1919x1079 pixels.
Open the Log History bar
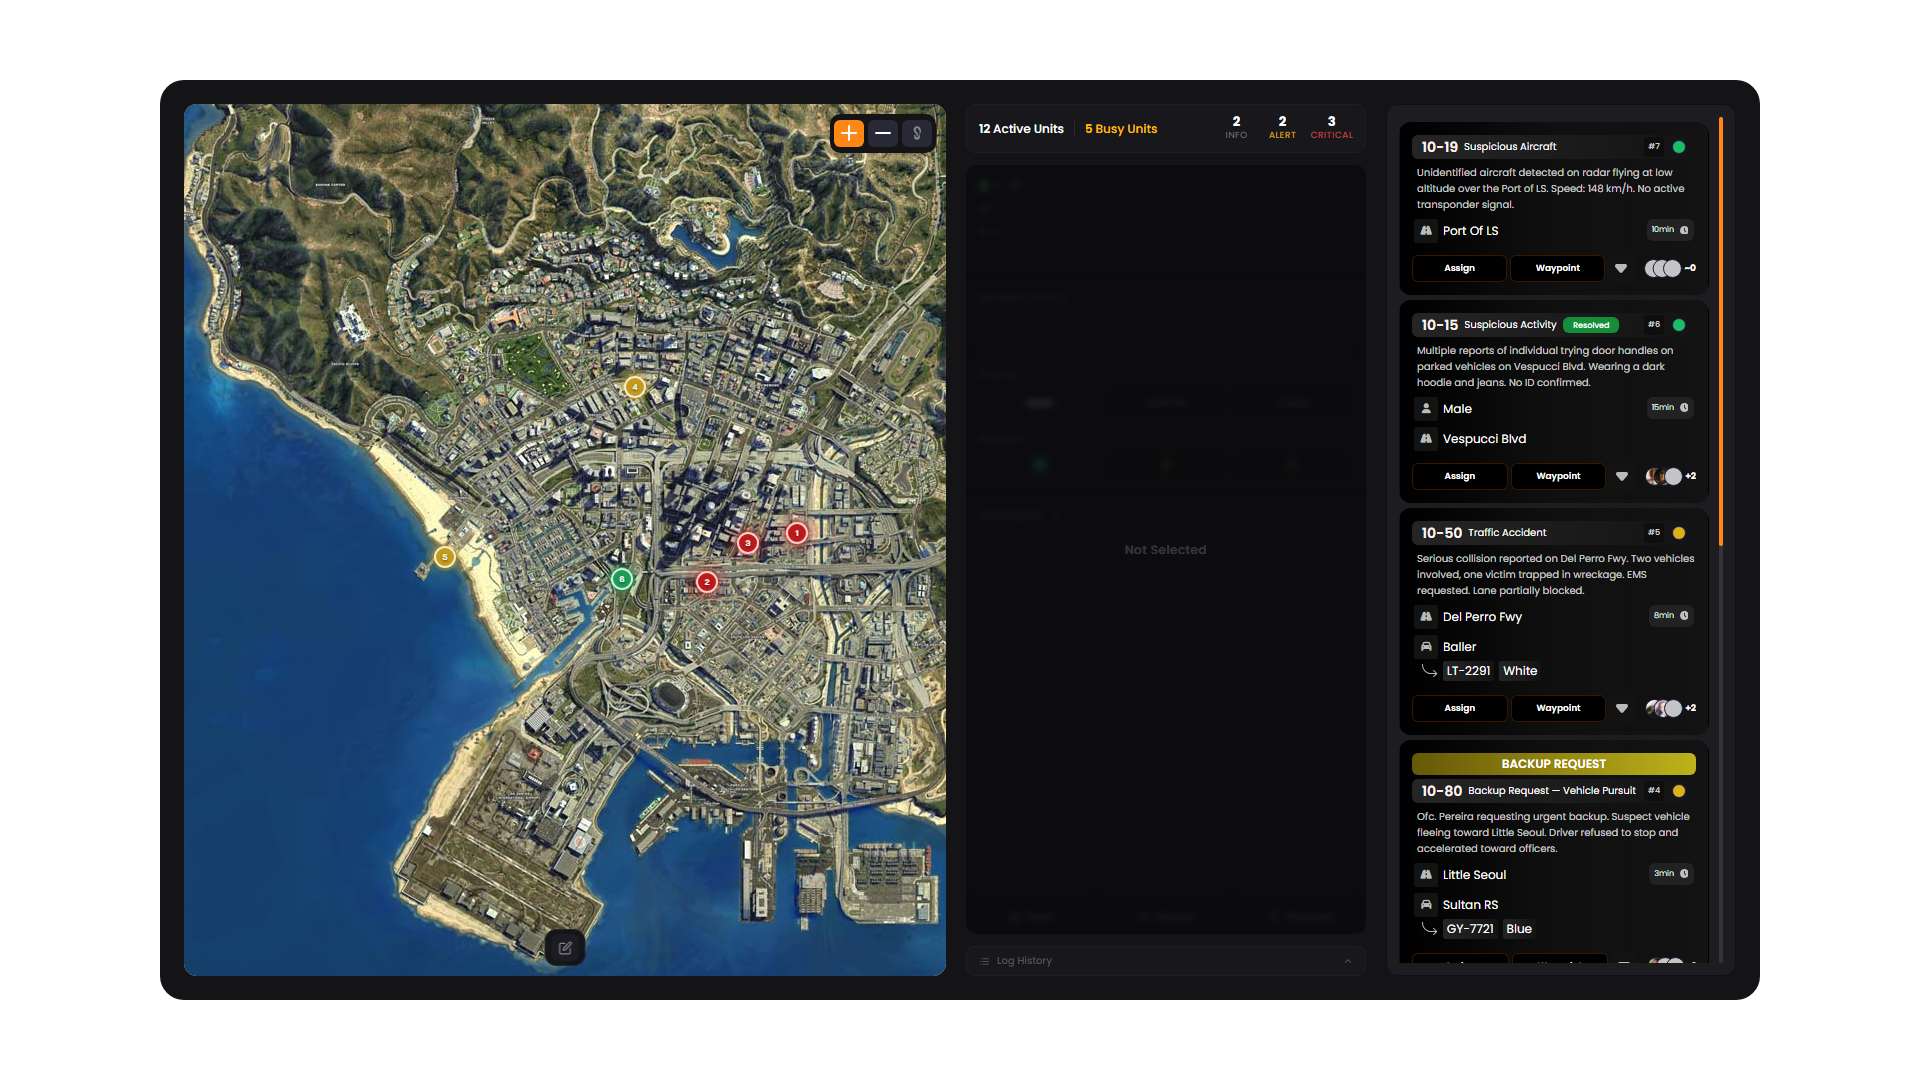[x=1166, y=961]
